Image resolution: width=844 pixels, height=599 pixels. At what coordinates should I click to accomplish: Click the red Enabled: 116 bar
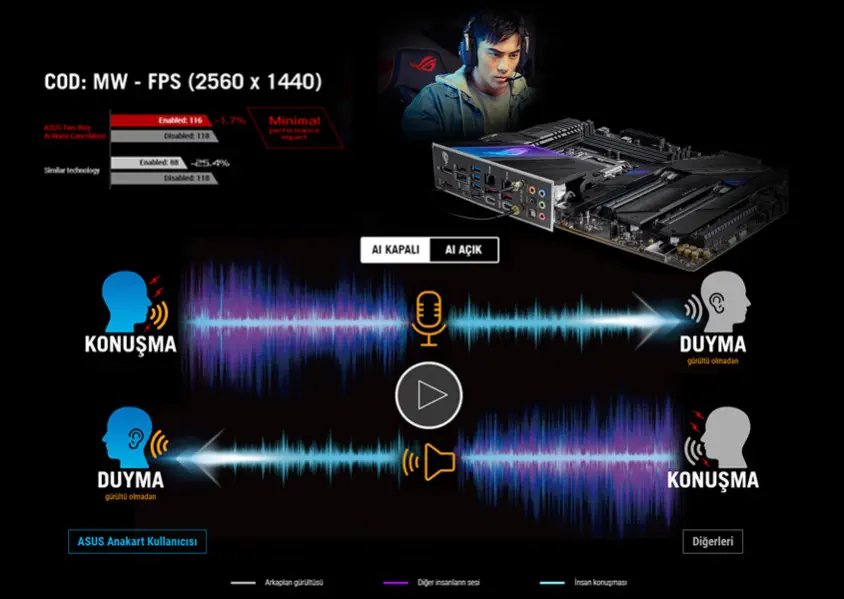pyautogui.click(x=161, y=121)
